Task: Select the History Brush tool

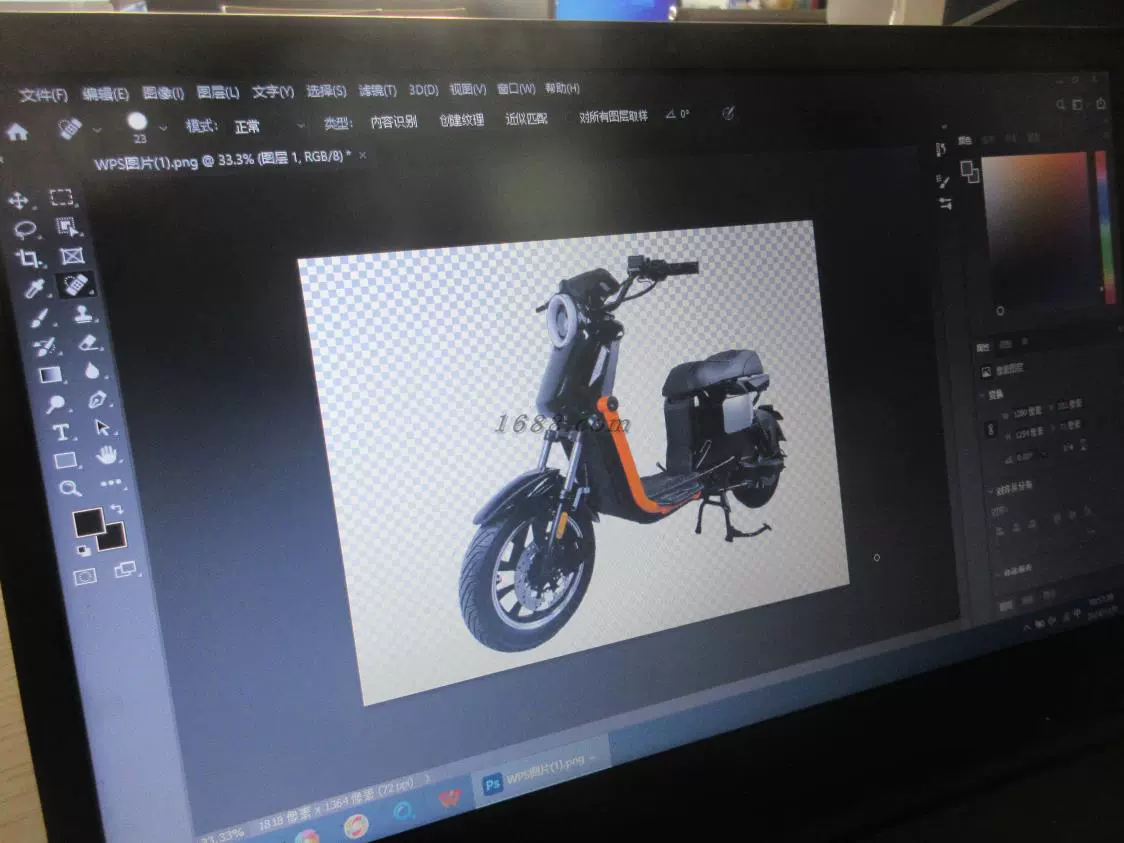Action: 44,347
